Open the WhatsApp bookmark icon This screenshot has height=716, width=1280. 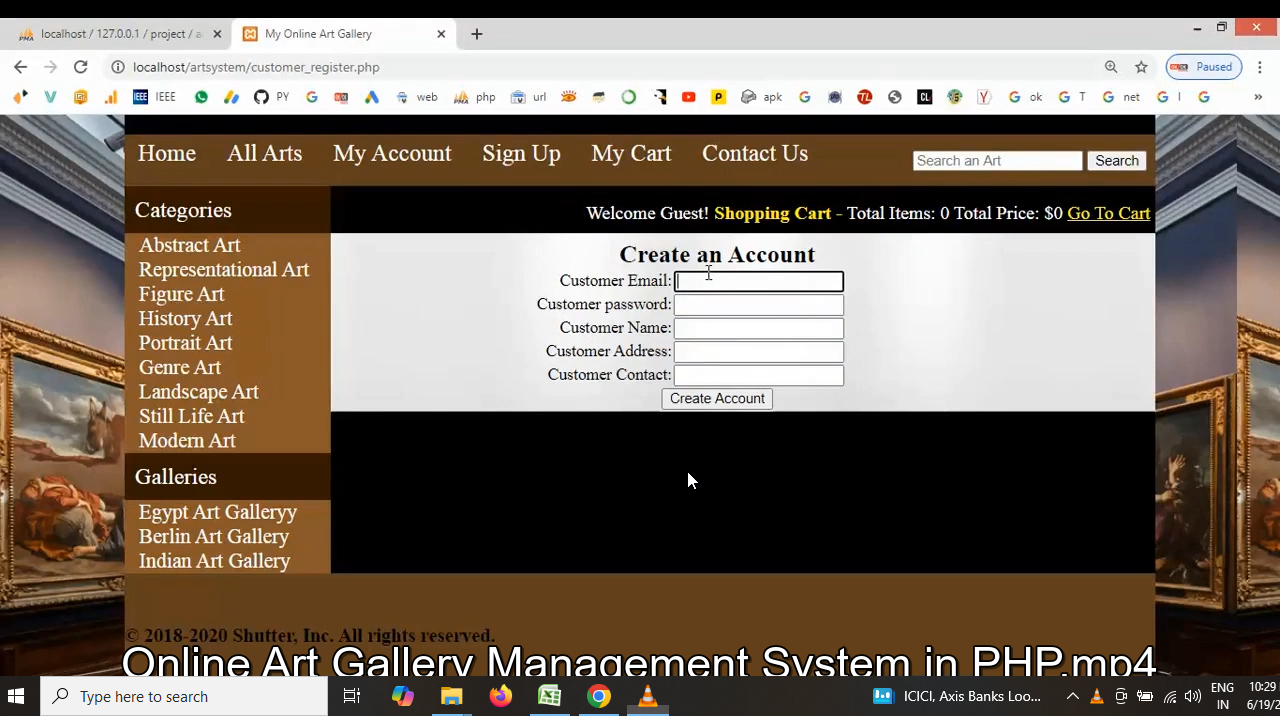[201, 97]
